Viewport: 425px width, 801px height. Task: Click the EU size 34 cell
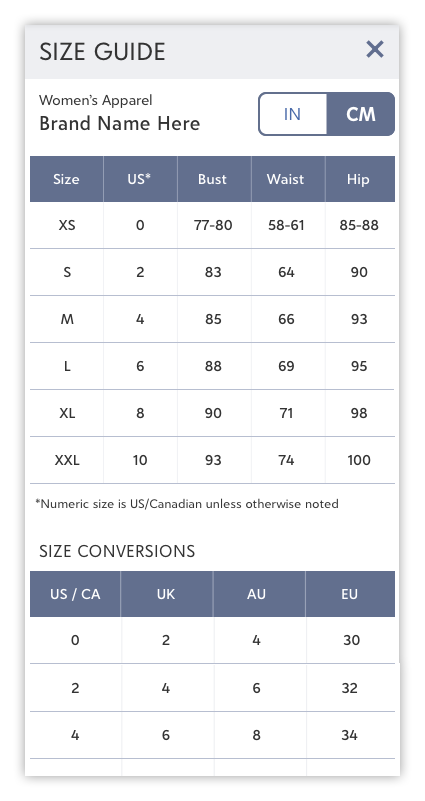tap(350, 735)
